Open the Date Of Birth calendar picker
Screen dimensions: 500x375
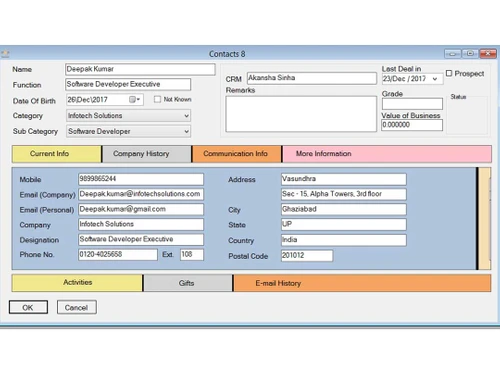coord(134,99)
